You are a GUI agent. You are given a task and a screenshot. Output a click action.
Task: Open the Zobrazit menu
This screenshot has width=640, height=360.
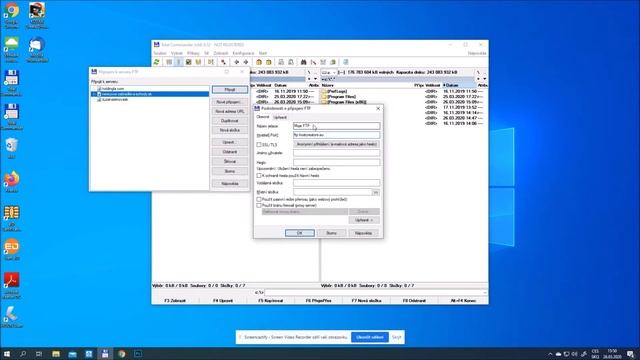(221, 53)
